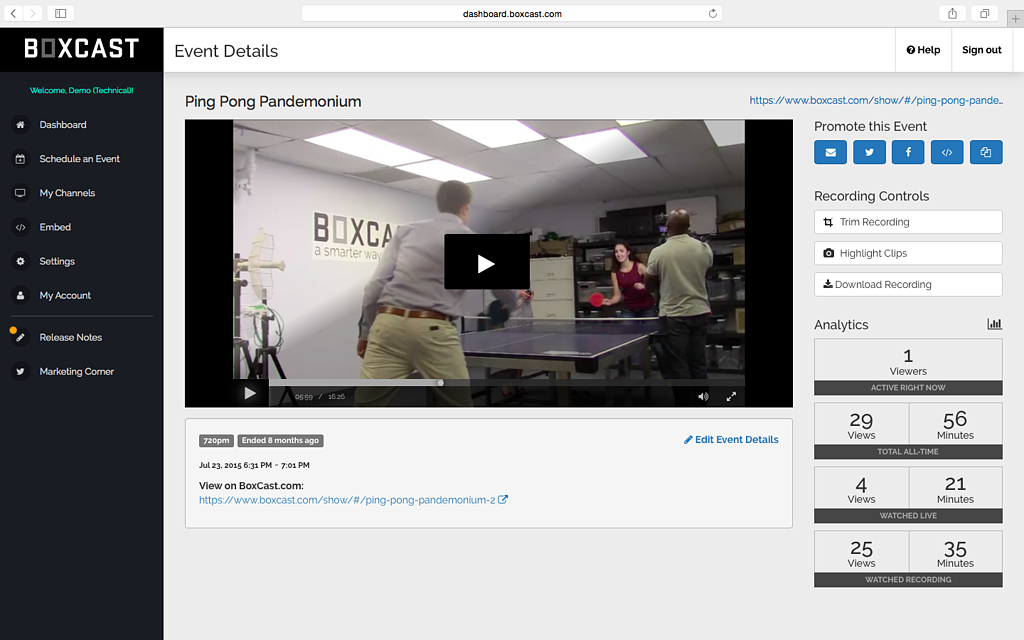Click the email share icon button
This screenshot has width=1024, height=640.
(x=830, y=152)
